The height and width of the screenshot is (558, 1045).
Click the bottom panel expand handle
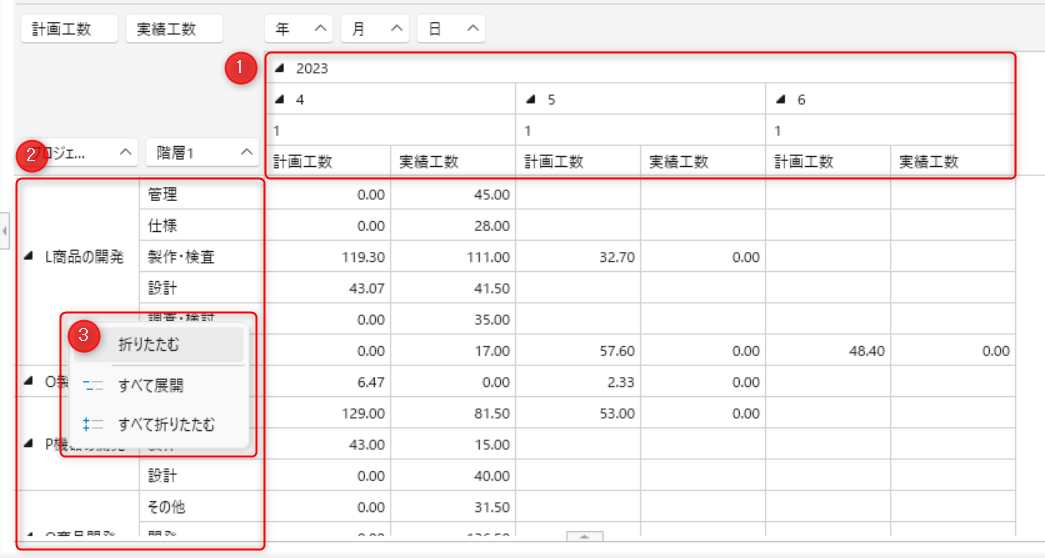click(585, 537)
